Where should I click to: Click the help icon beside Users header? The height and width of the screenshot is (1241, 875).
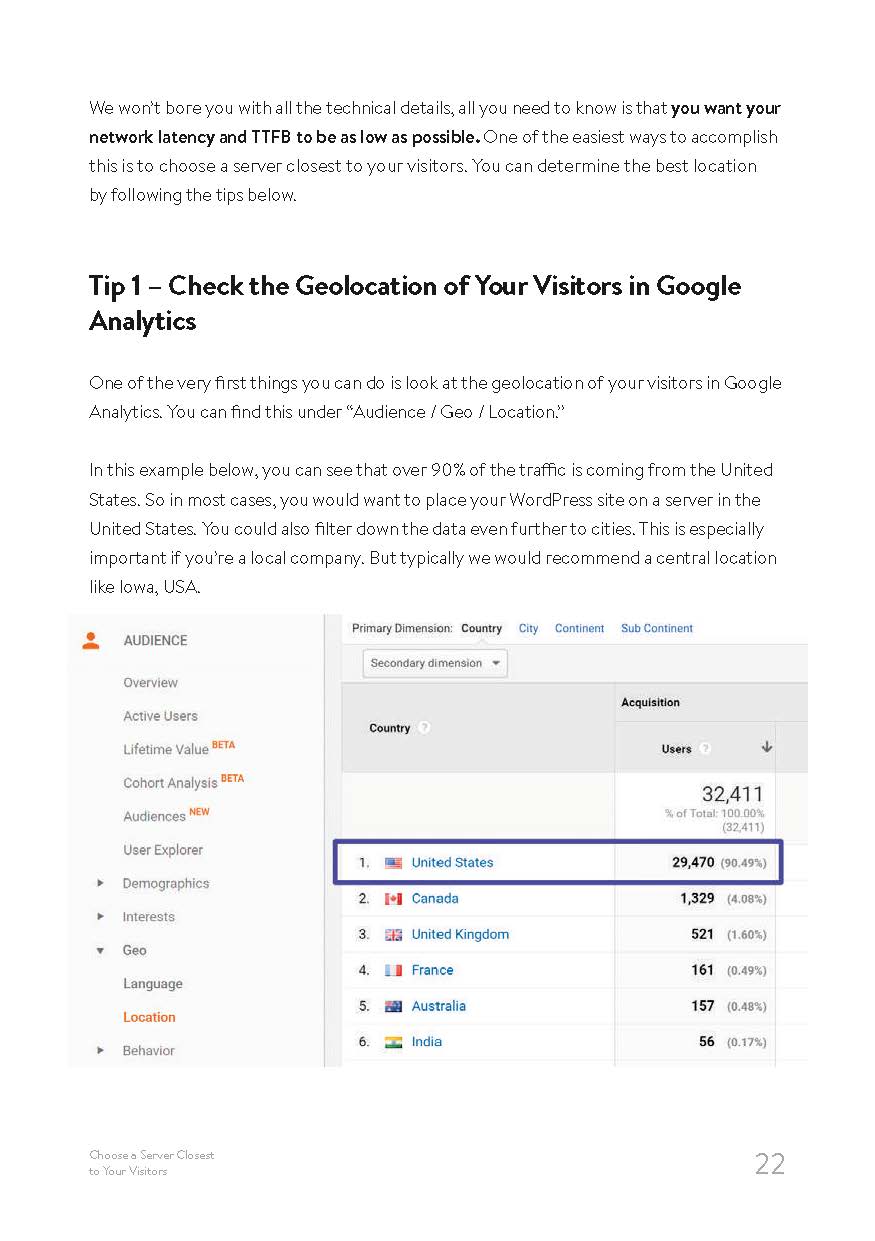pyautogui.click(x=705, y=748)
